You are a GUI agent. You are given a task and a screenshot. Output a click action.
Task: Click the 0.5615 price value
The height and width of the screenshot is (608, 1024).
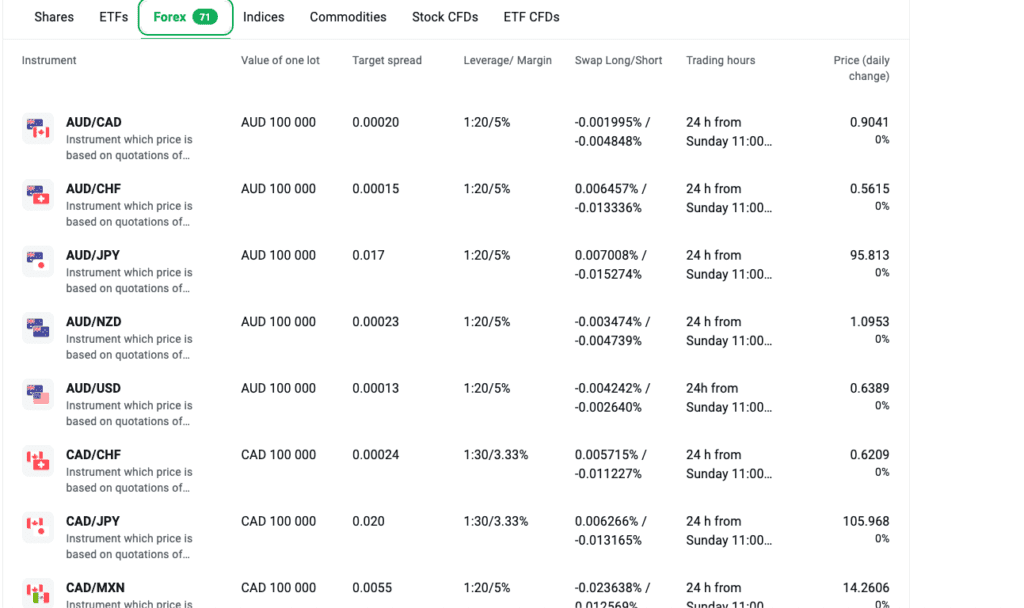[869, 189]
